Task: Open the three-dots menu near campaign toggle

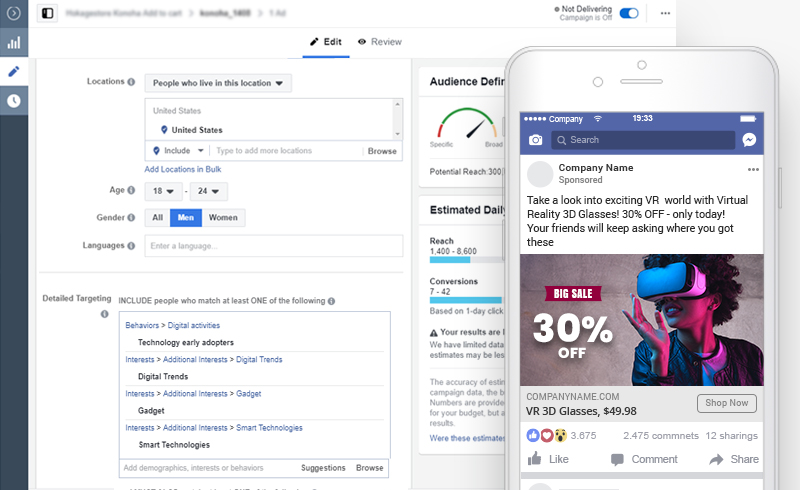Action: 665,13
